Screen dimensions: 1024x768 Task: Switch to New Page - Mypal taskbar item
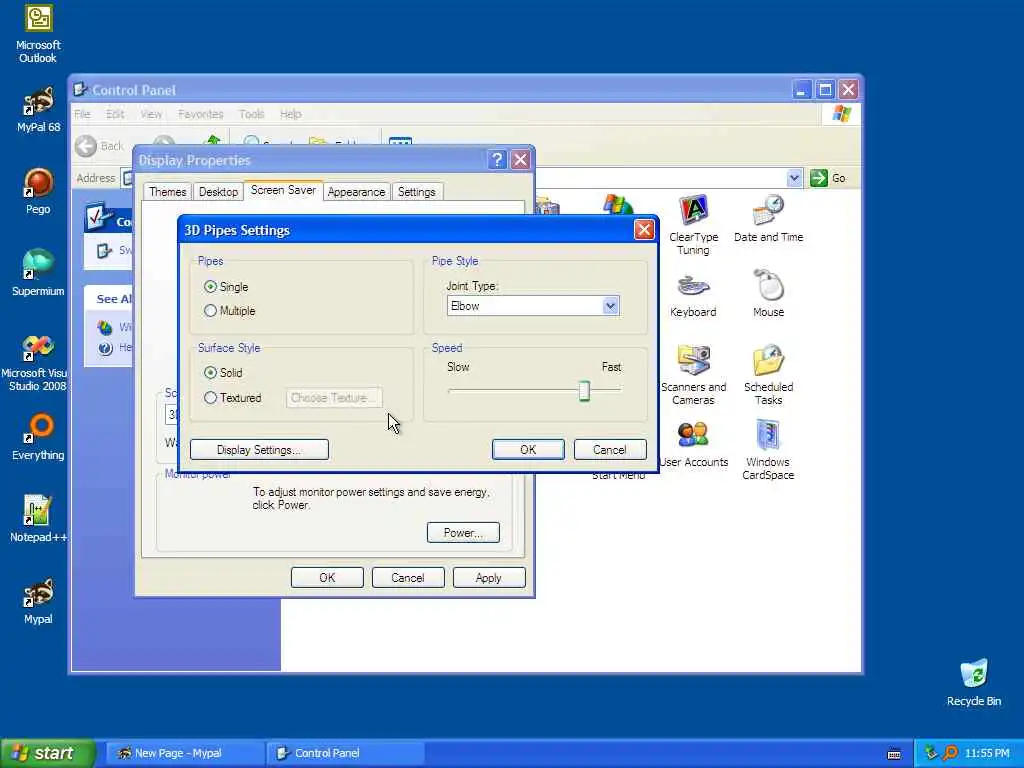tap(184, 753)
